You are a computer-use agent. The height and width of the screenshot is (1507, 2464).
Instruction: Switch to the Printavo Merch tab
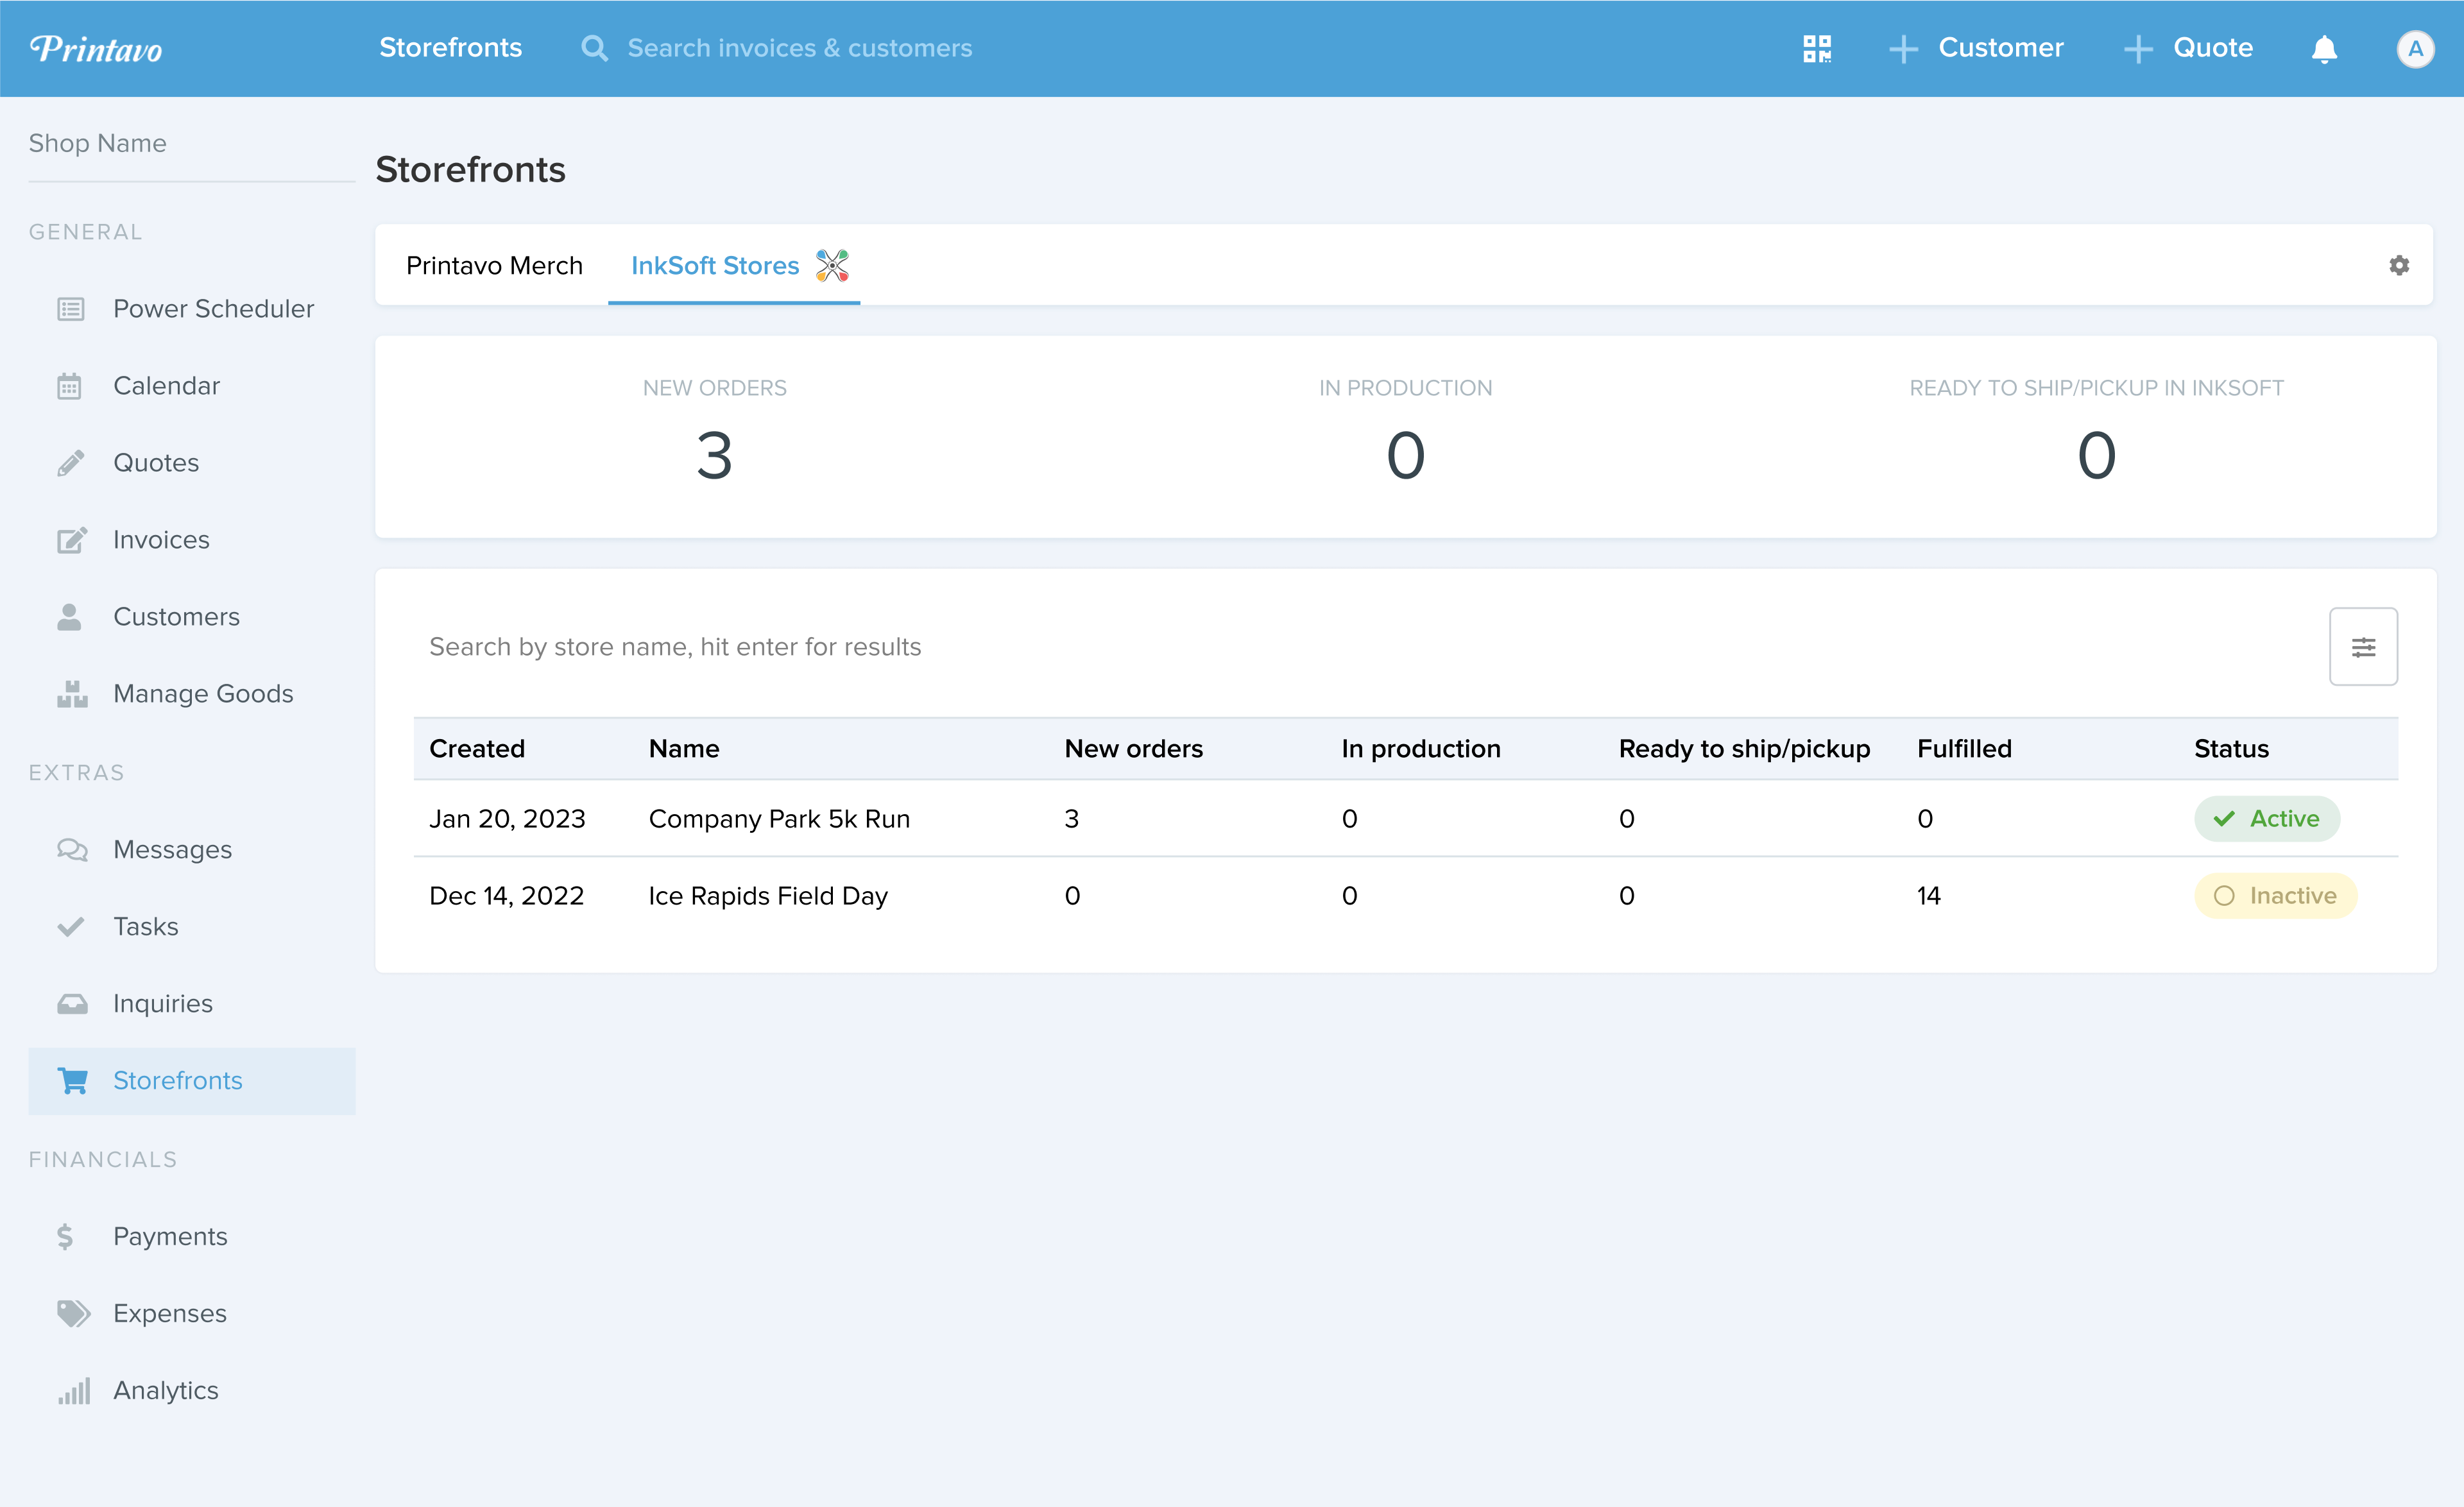[494, 265]
